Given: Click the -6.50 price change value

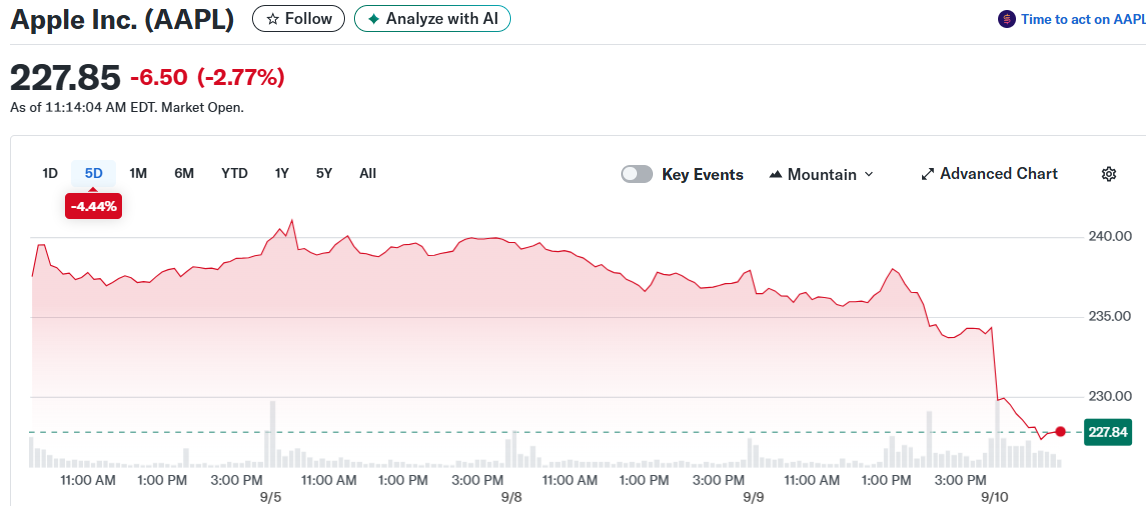Looking at the screenshot, I should 159,77.
